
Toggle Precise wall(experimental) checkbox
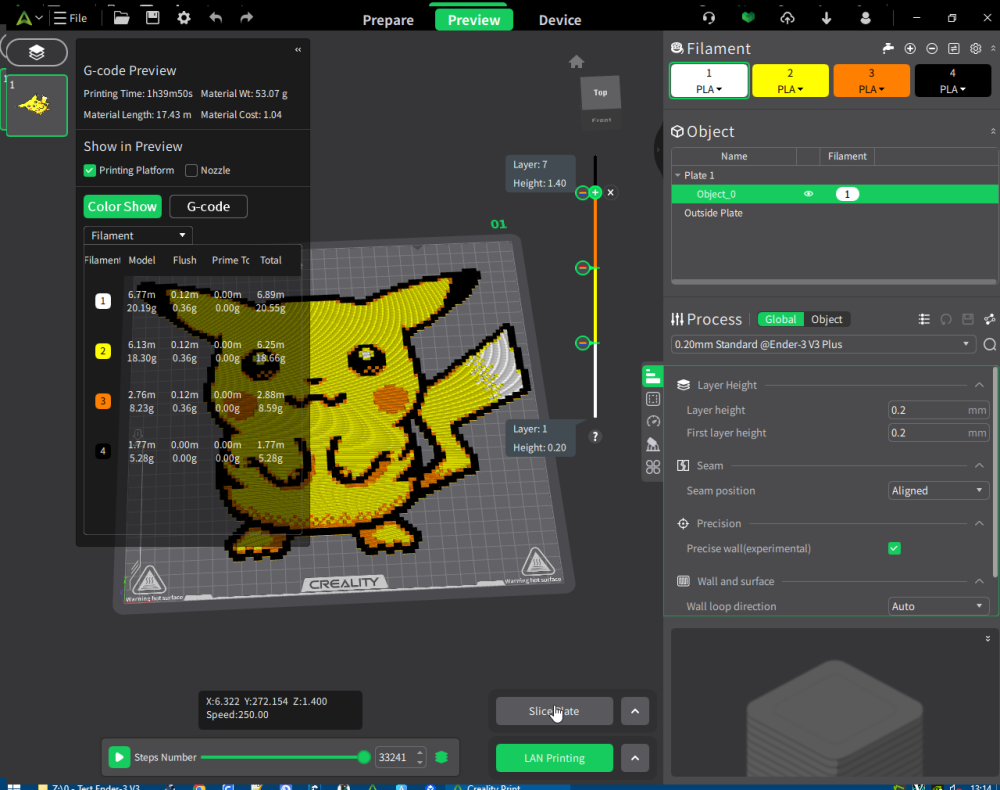pos(894,548)
